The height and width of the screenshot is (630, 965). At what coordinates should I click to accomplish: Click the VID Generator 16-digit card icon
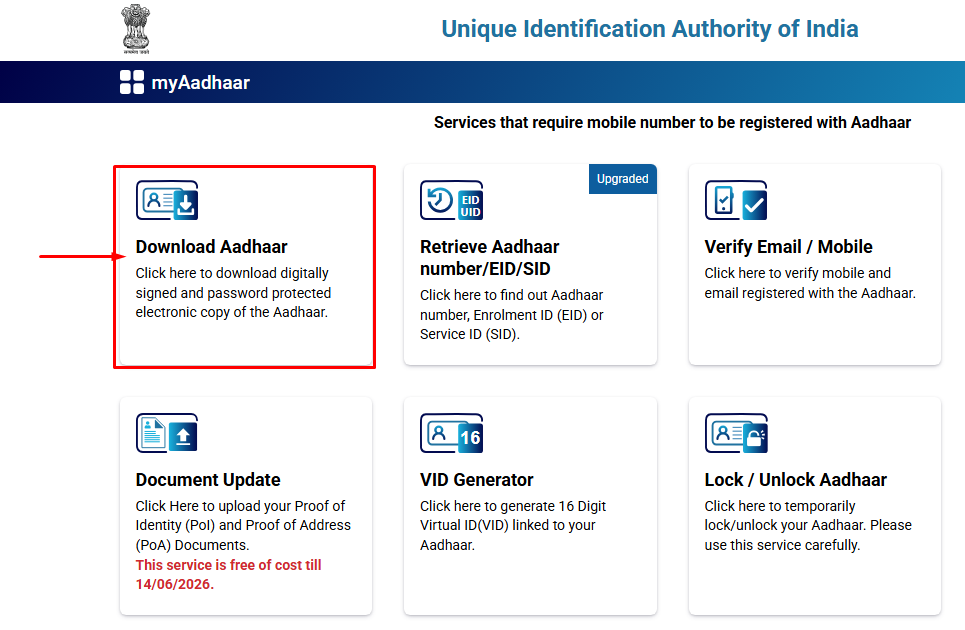(451, 433)
